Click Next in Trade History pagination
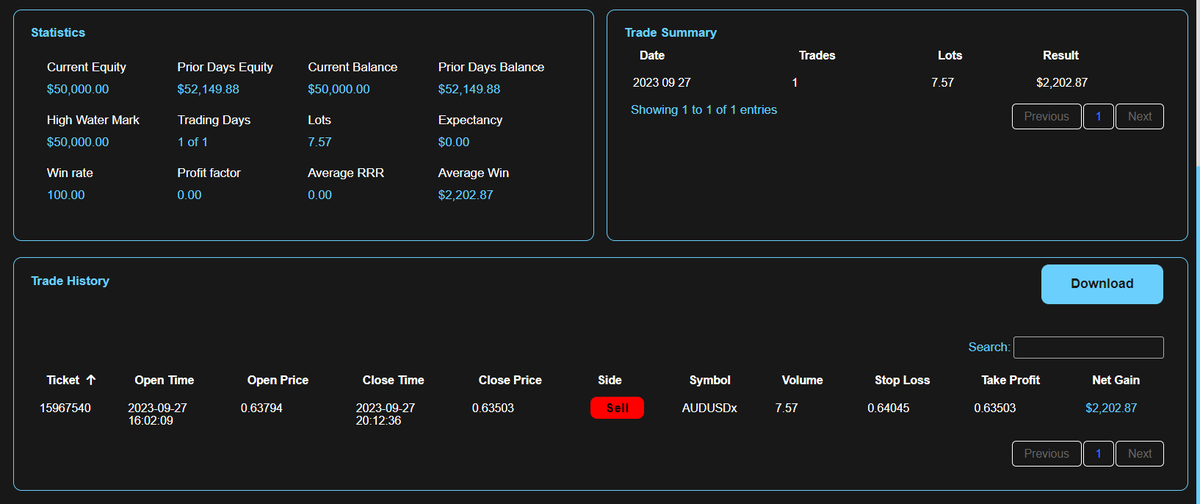This screenshot has height=504, width=1200. (x=1140, y=453)
